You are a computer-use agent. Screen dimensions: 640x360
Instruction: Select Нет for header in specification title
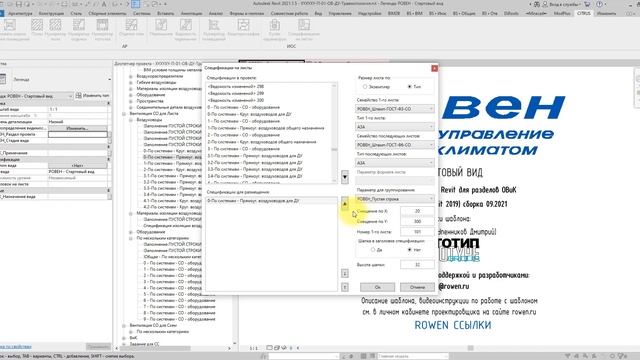pyautogui.click(x=409, y=249)
